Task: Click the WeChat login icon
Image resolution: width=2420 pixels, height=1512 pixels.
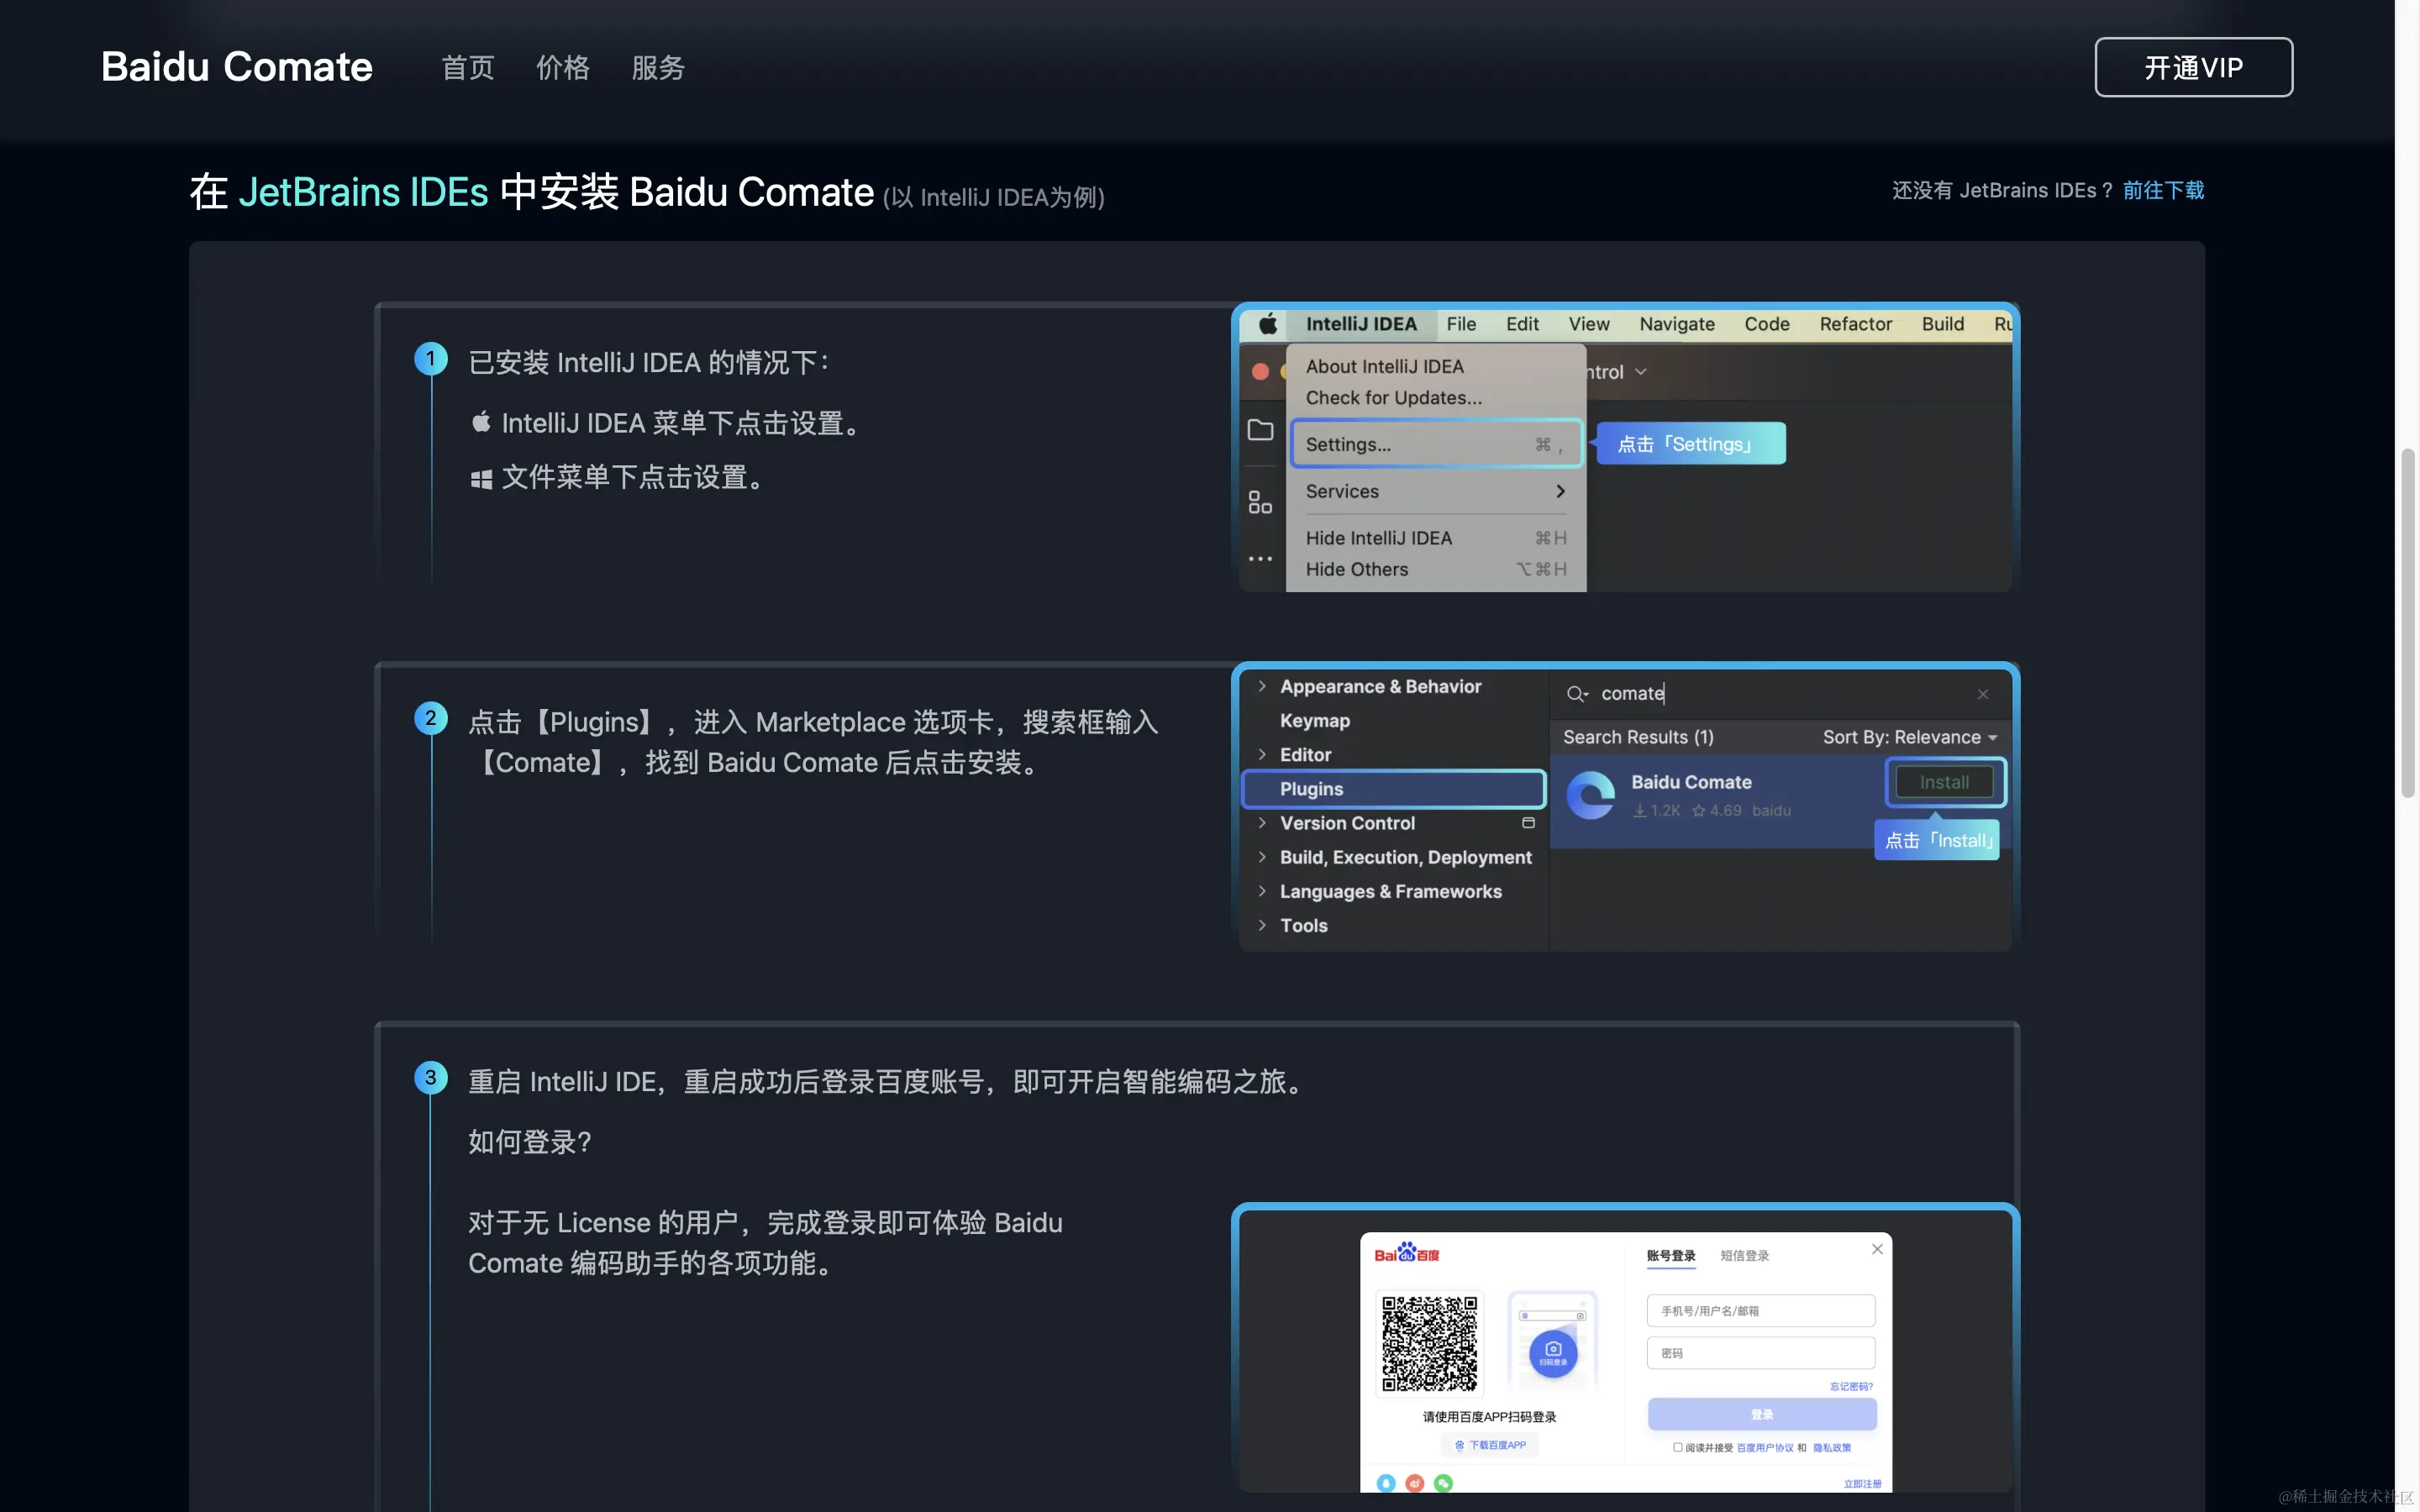Action: [x=1443, y=1483]
